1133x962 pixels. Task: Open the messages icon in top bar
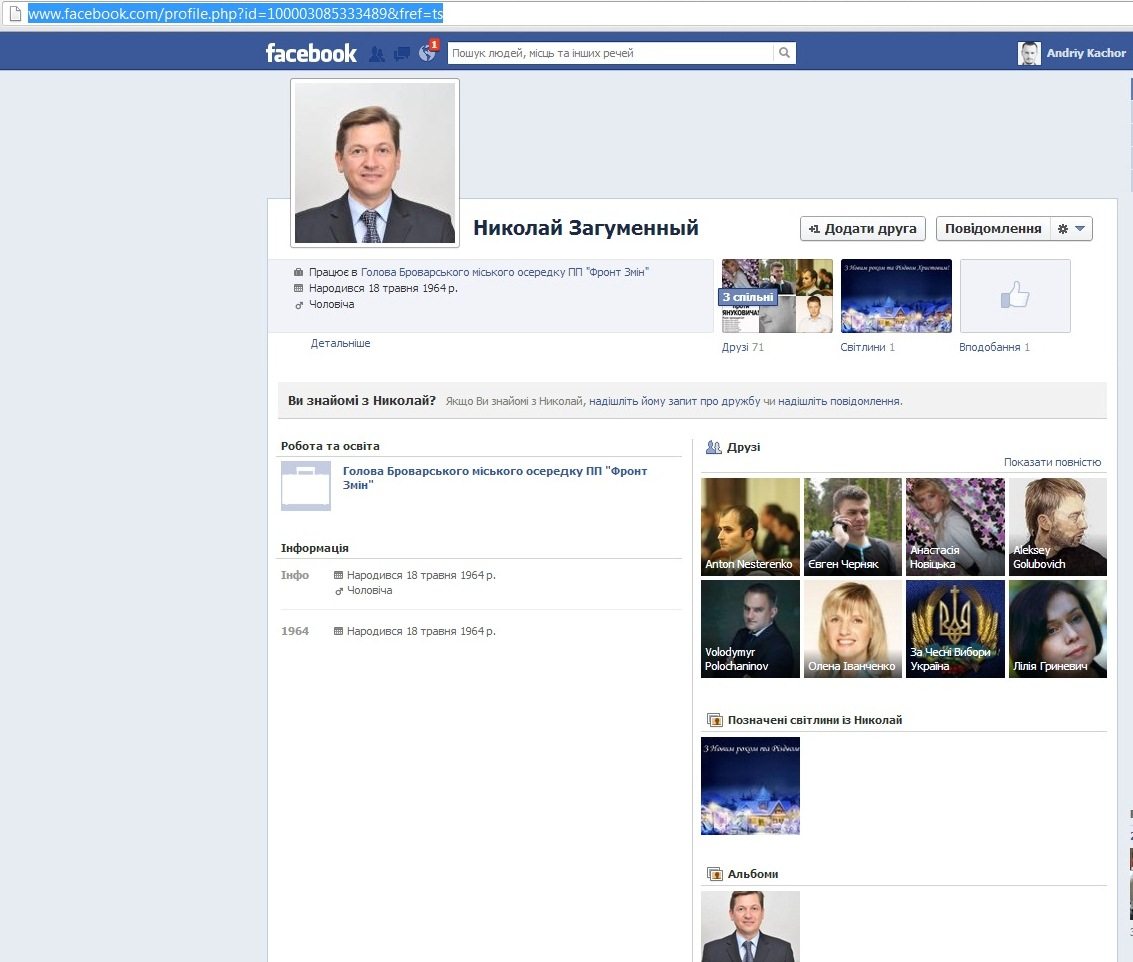[x=402, y=54]
